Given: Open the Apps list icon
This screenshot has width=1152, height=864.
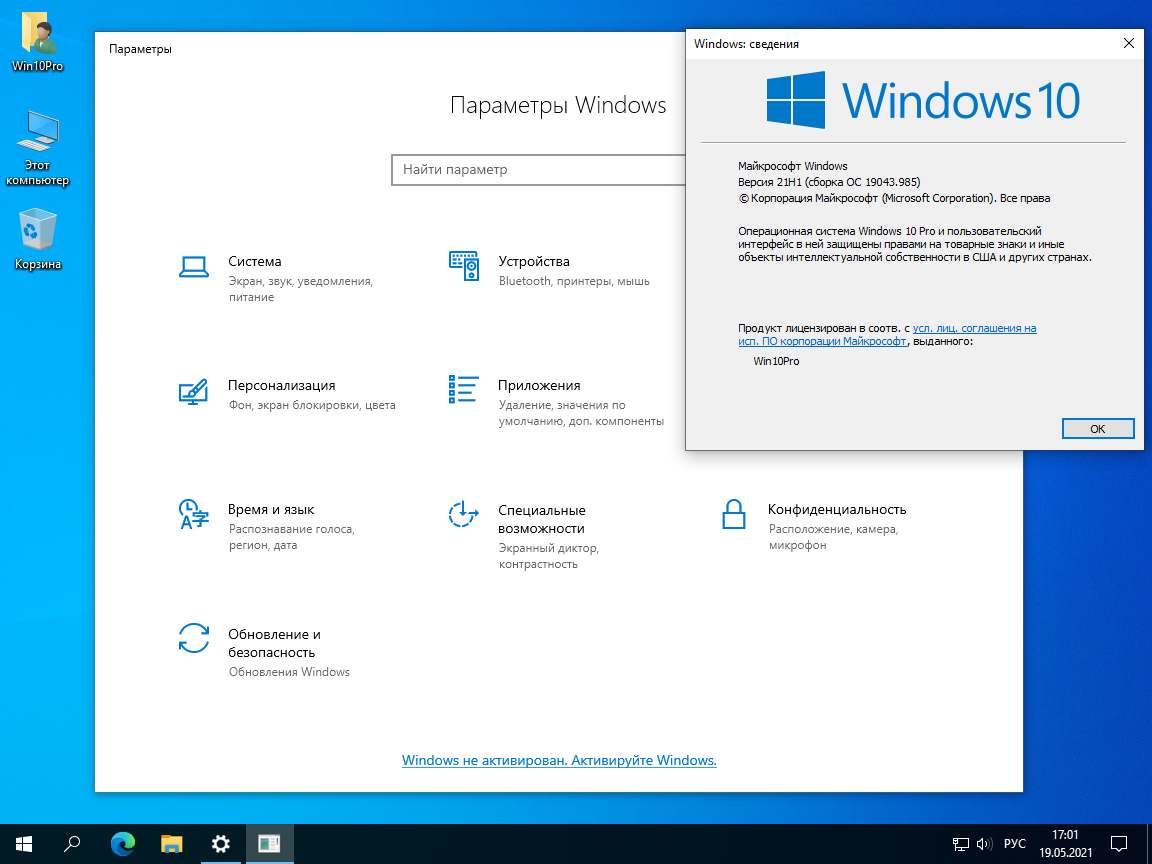Looking at the screenshot, I should (x=464, y=389).
